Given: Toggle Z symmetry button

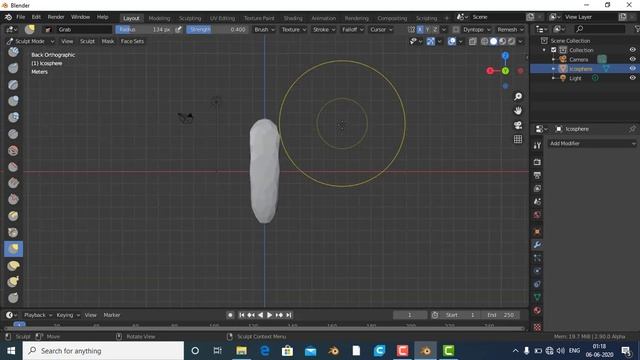Looking at the screenshot, I should [x=435, y=29].
